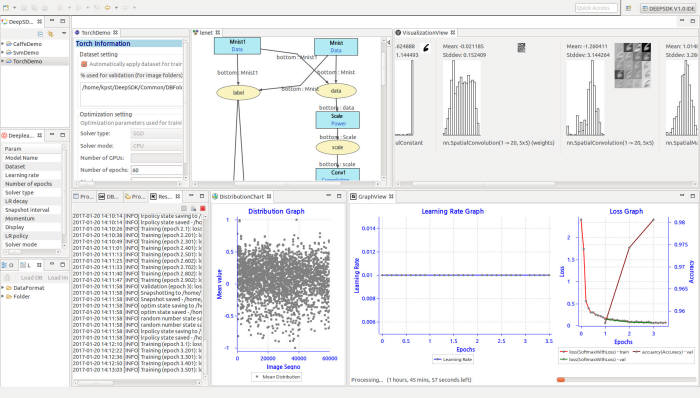Viewport: 700px width, 398px height.
Task: Click the clear console icon in result toolbar
Action: [183, 208]
